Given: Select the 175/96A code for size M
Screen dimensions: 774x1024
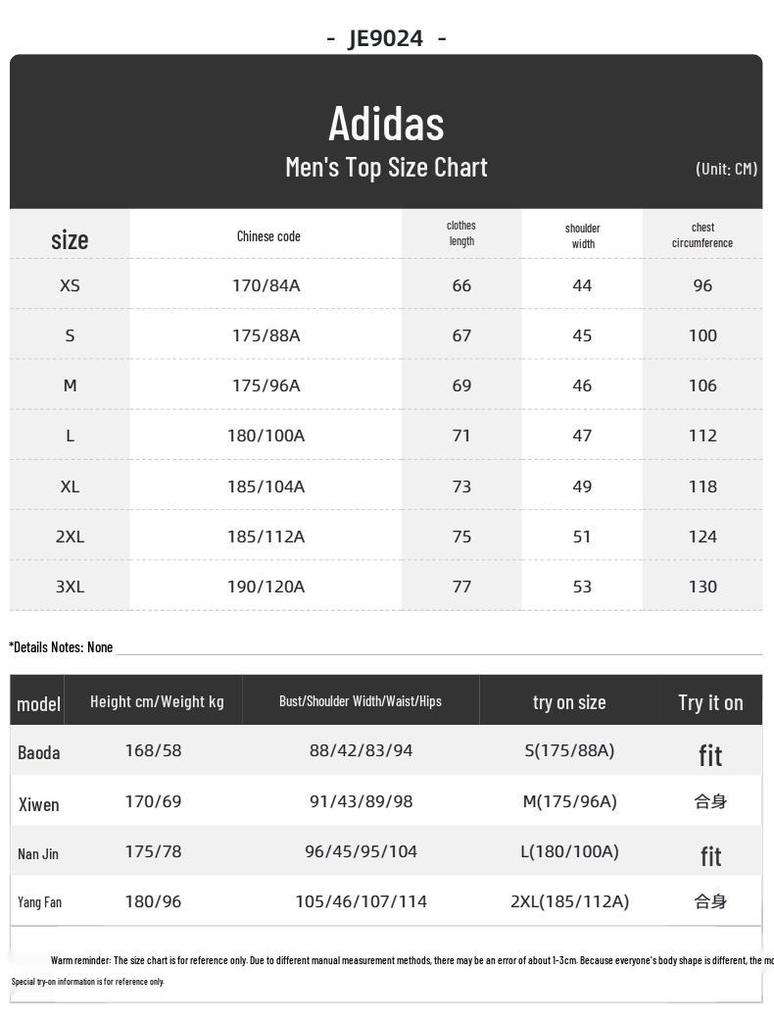Looking at the screenshot, I should click(x=266, y=385).
